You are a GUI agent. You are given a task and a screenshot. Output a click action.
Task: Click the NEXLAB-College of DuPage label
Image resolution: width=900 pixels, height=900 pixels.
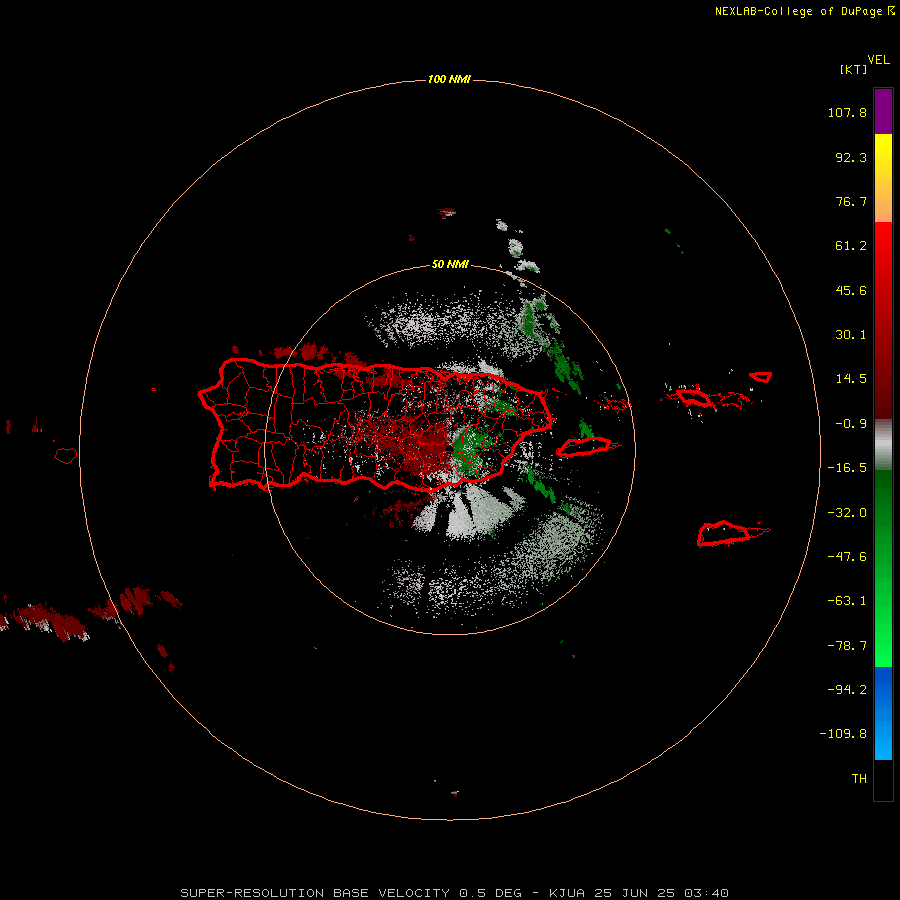point(805,11)
